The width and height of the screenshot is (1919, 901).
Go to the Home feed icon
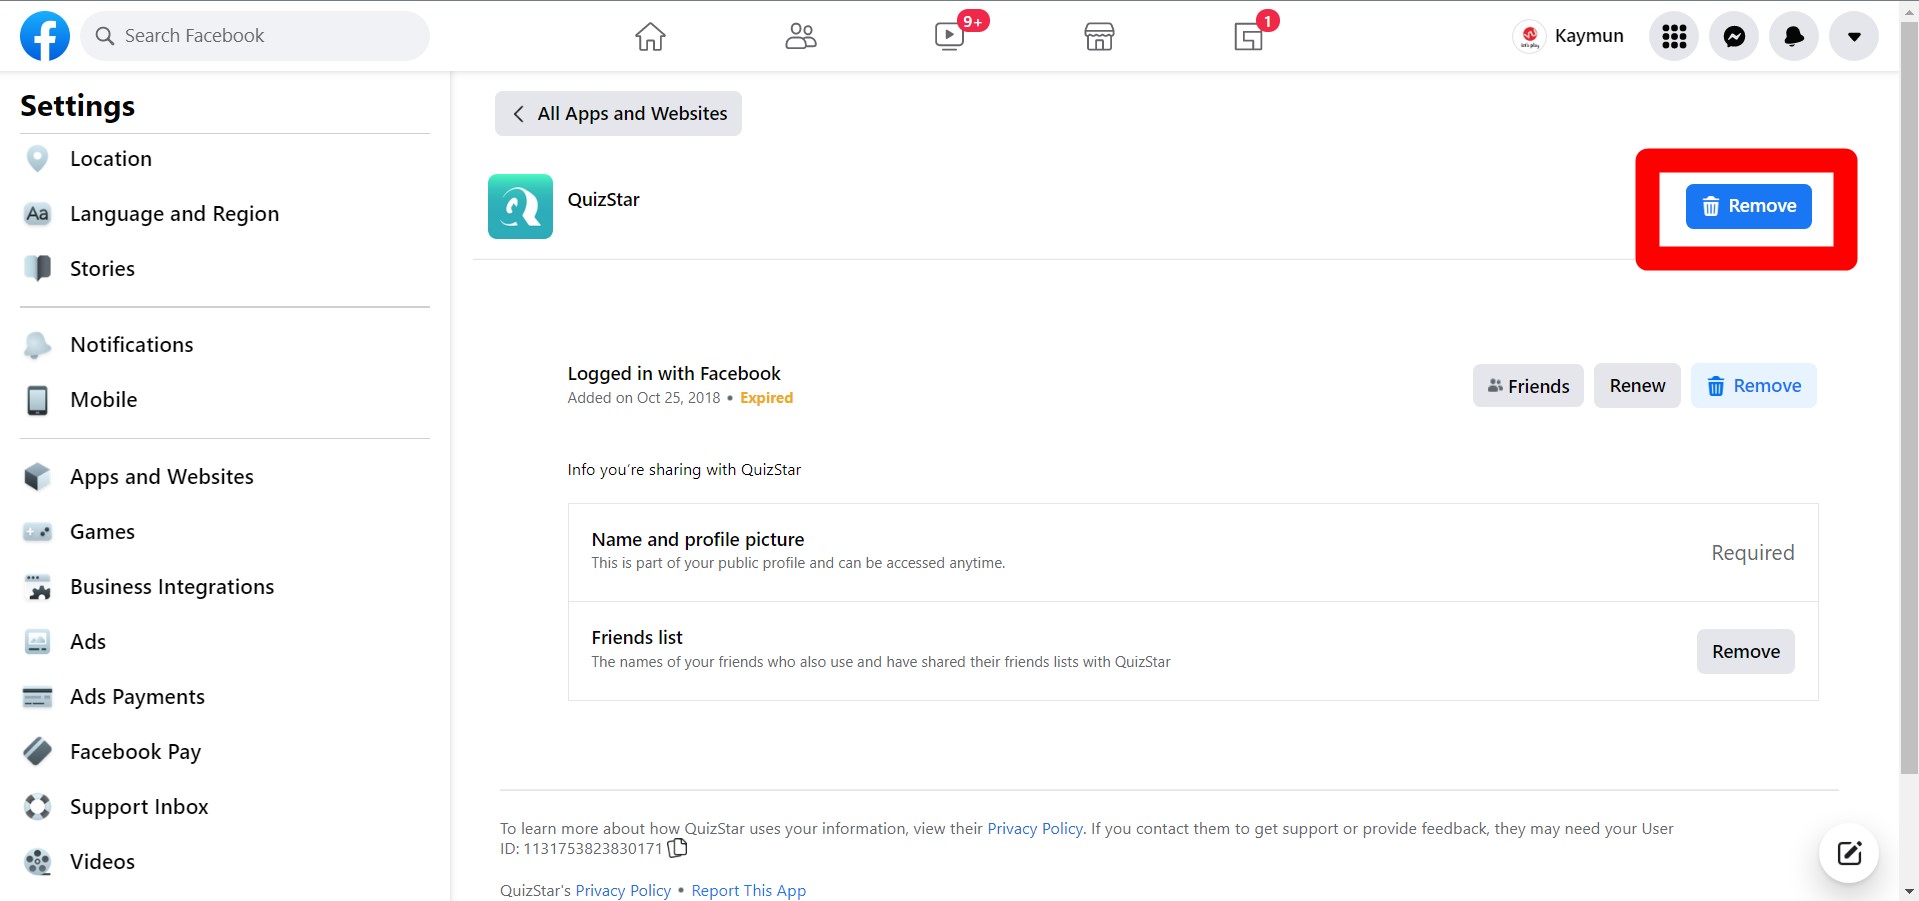pyautogui.click(x=650, y=36)
